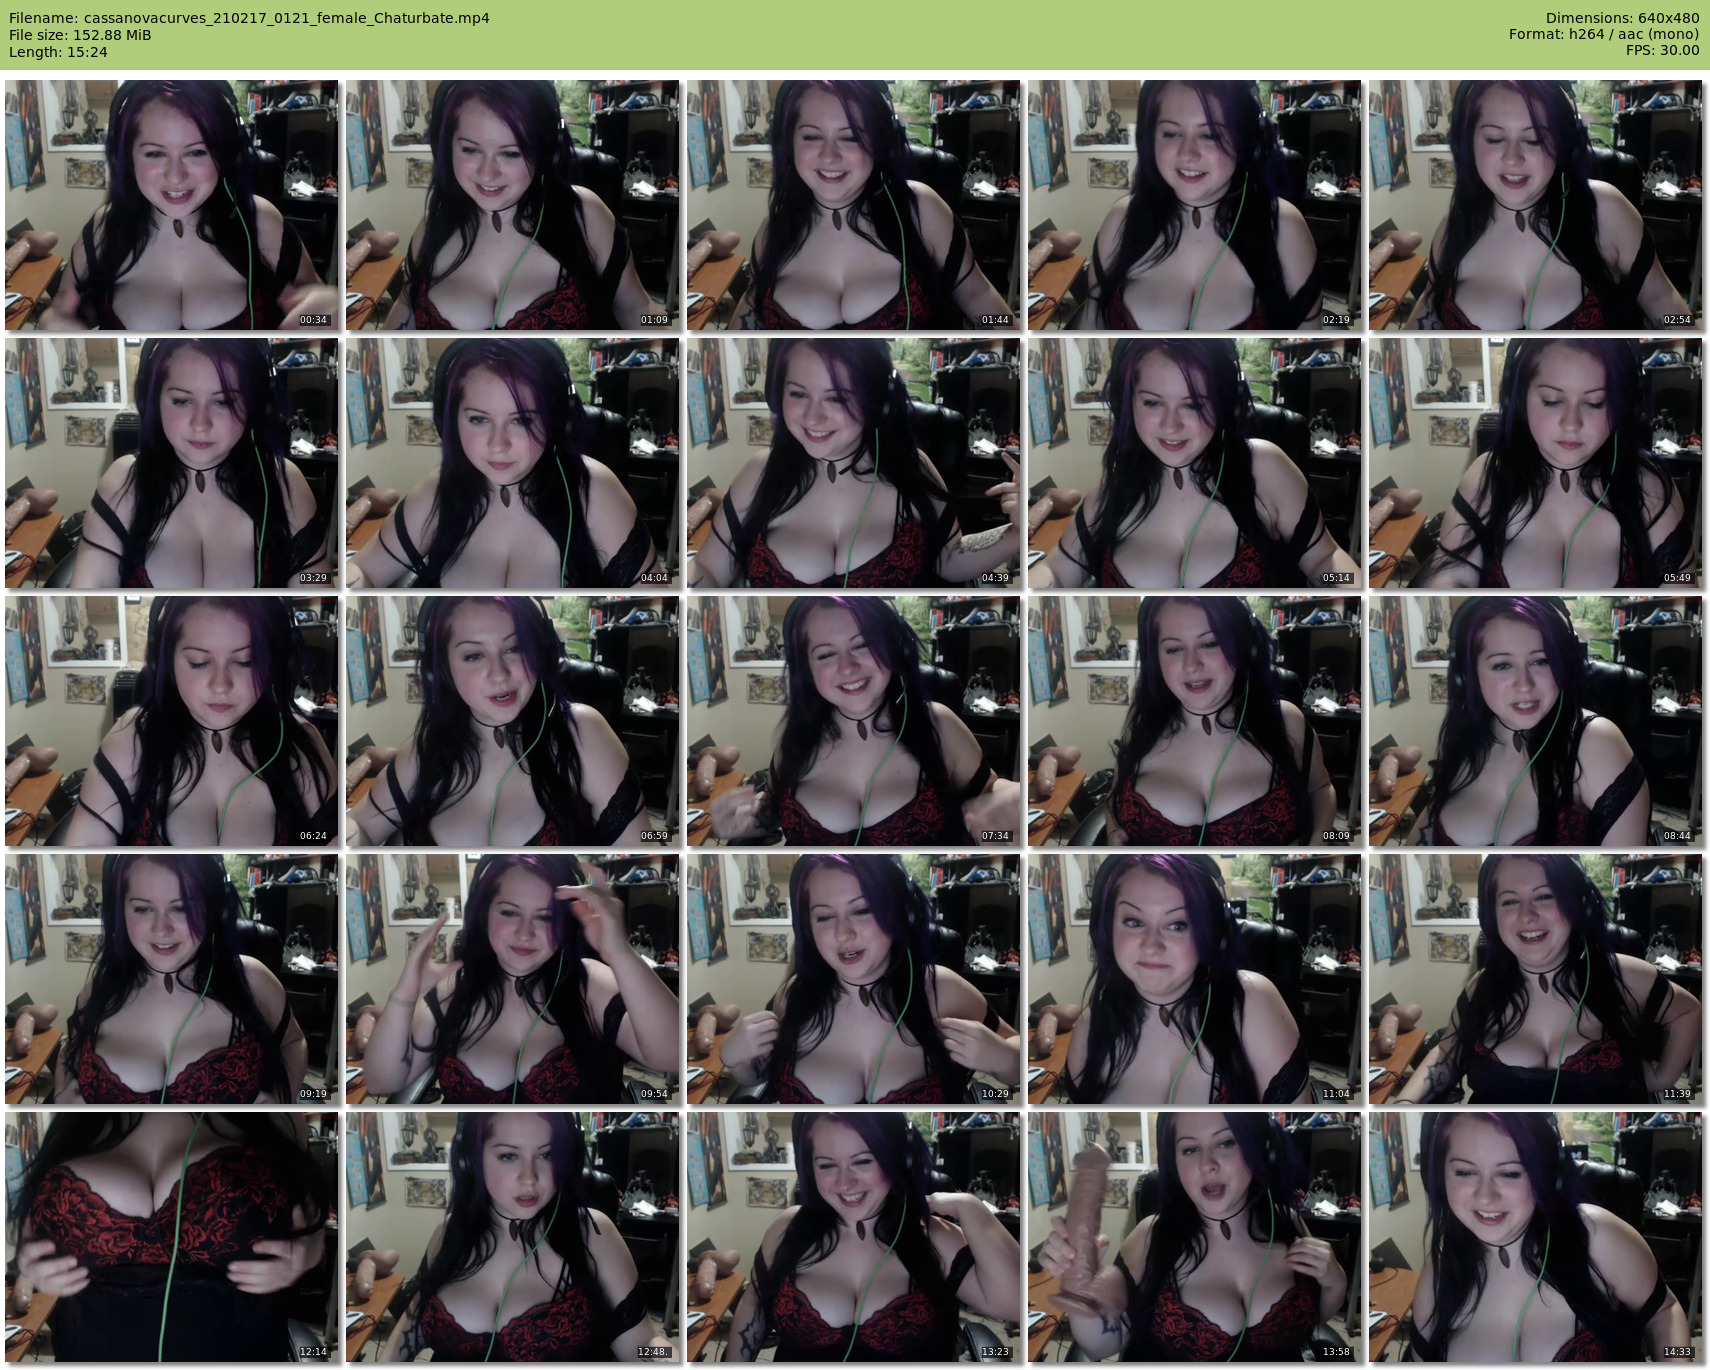Viewport: 1710px width, 1370px height.
Task: Click the frame marked 13:23
Action: (x=853, y=1237)
